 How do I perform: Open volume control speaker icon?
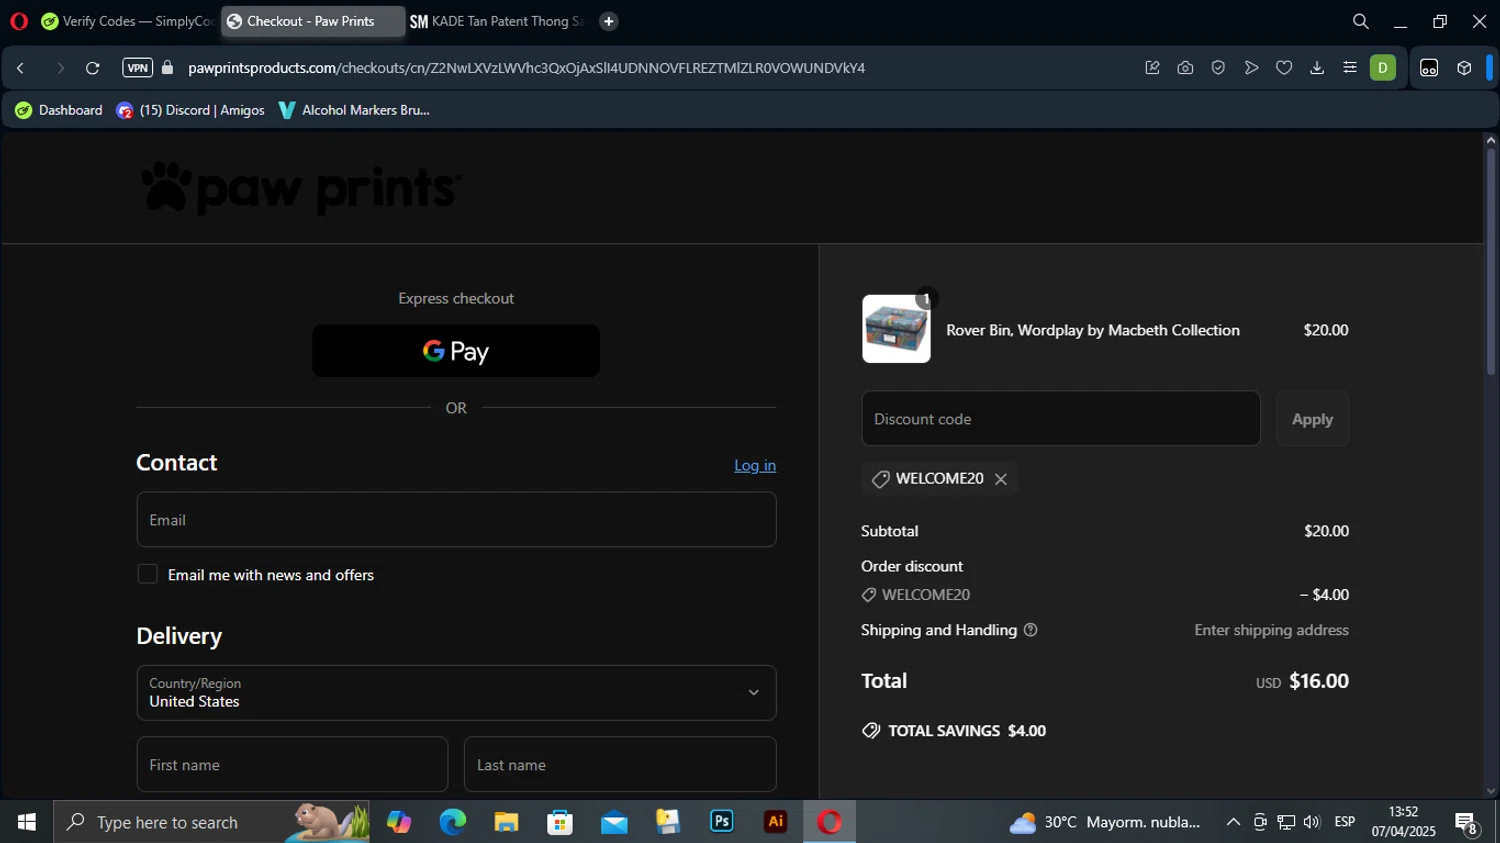pos(1312,822)
